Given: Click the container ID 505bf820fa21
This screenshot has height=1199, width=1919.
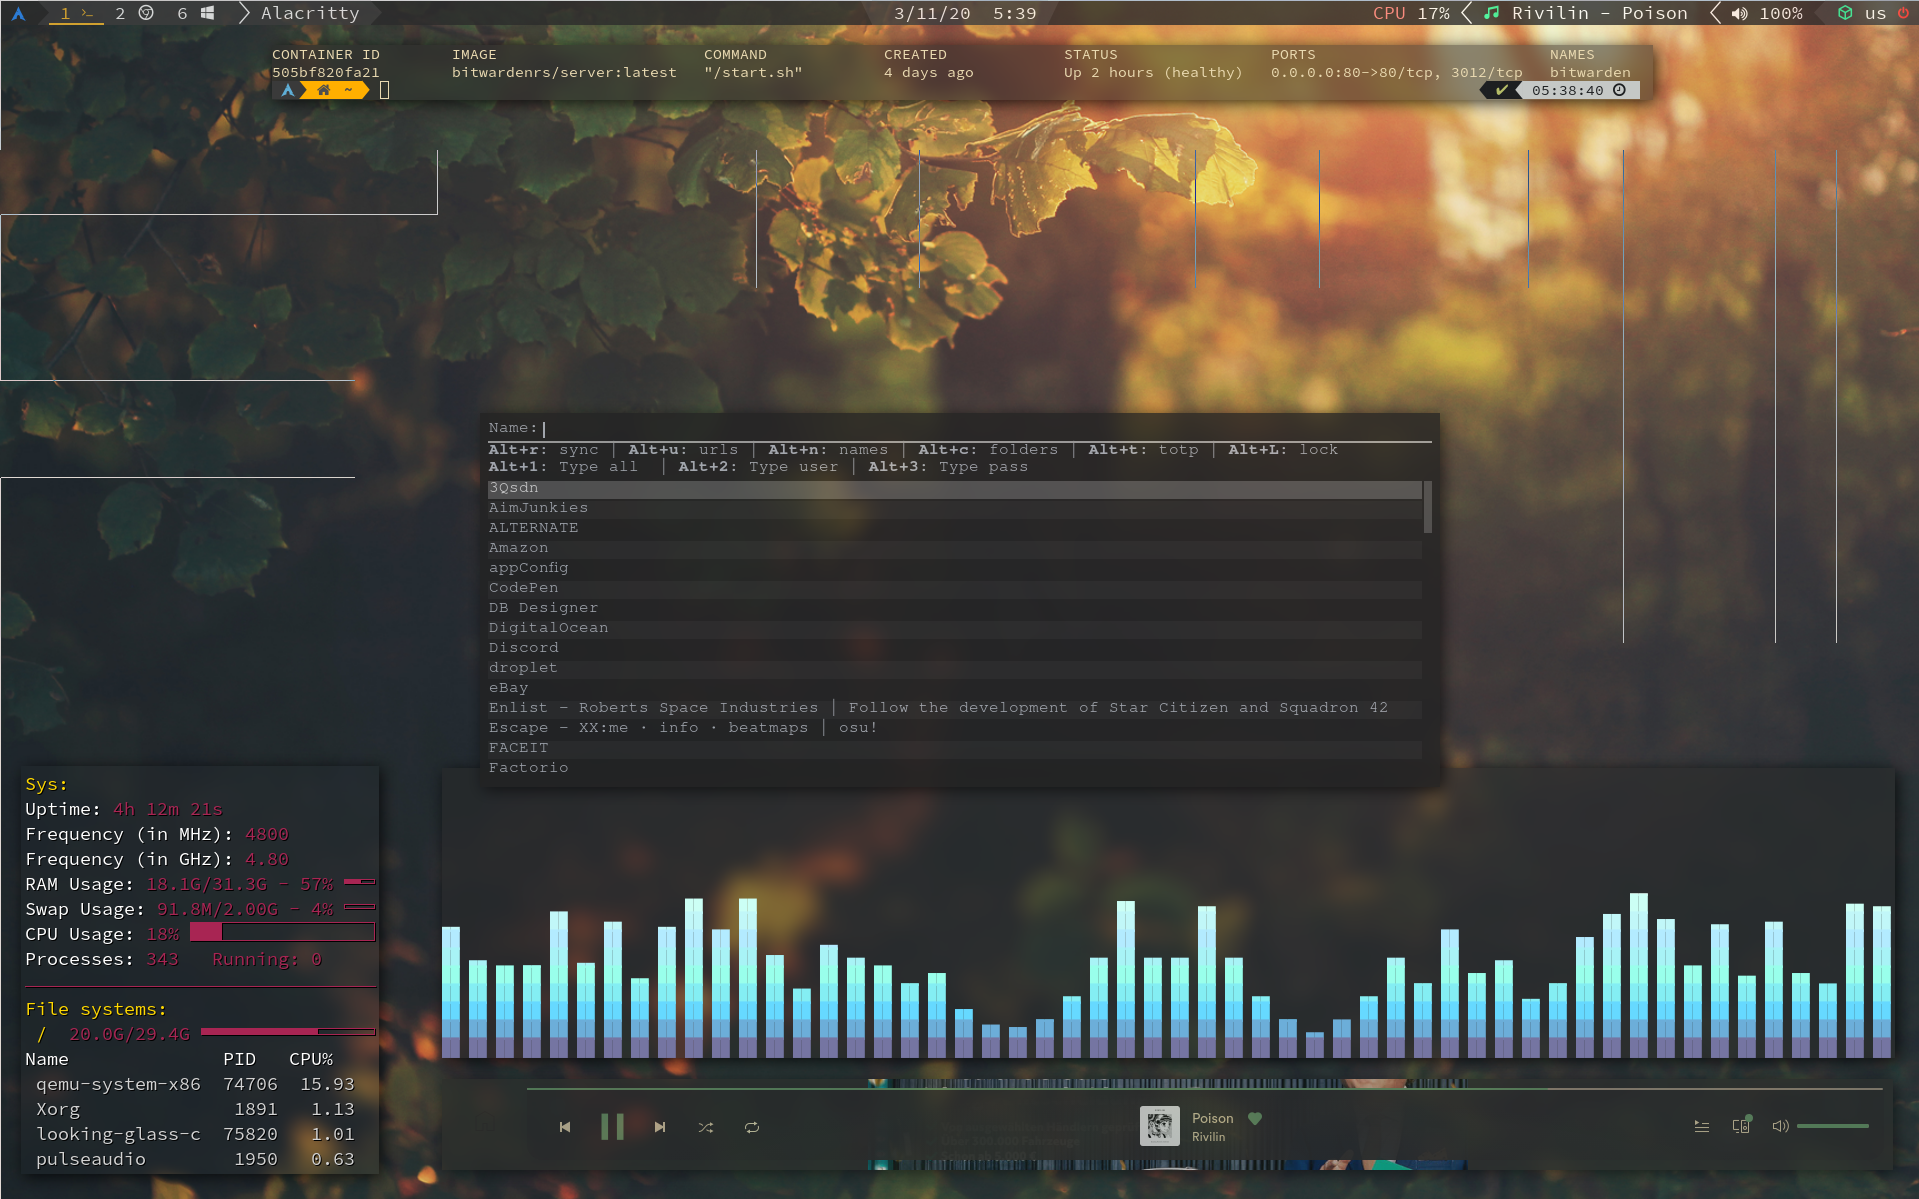Looking at the screenshot, I should coord(326,72).
